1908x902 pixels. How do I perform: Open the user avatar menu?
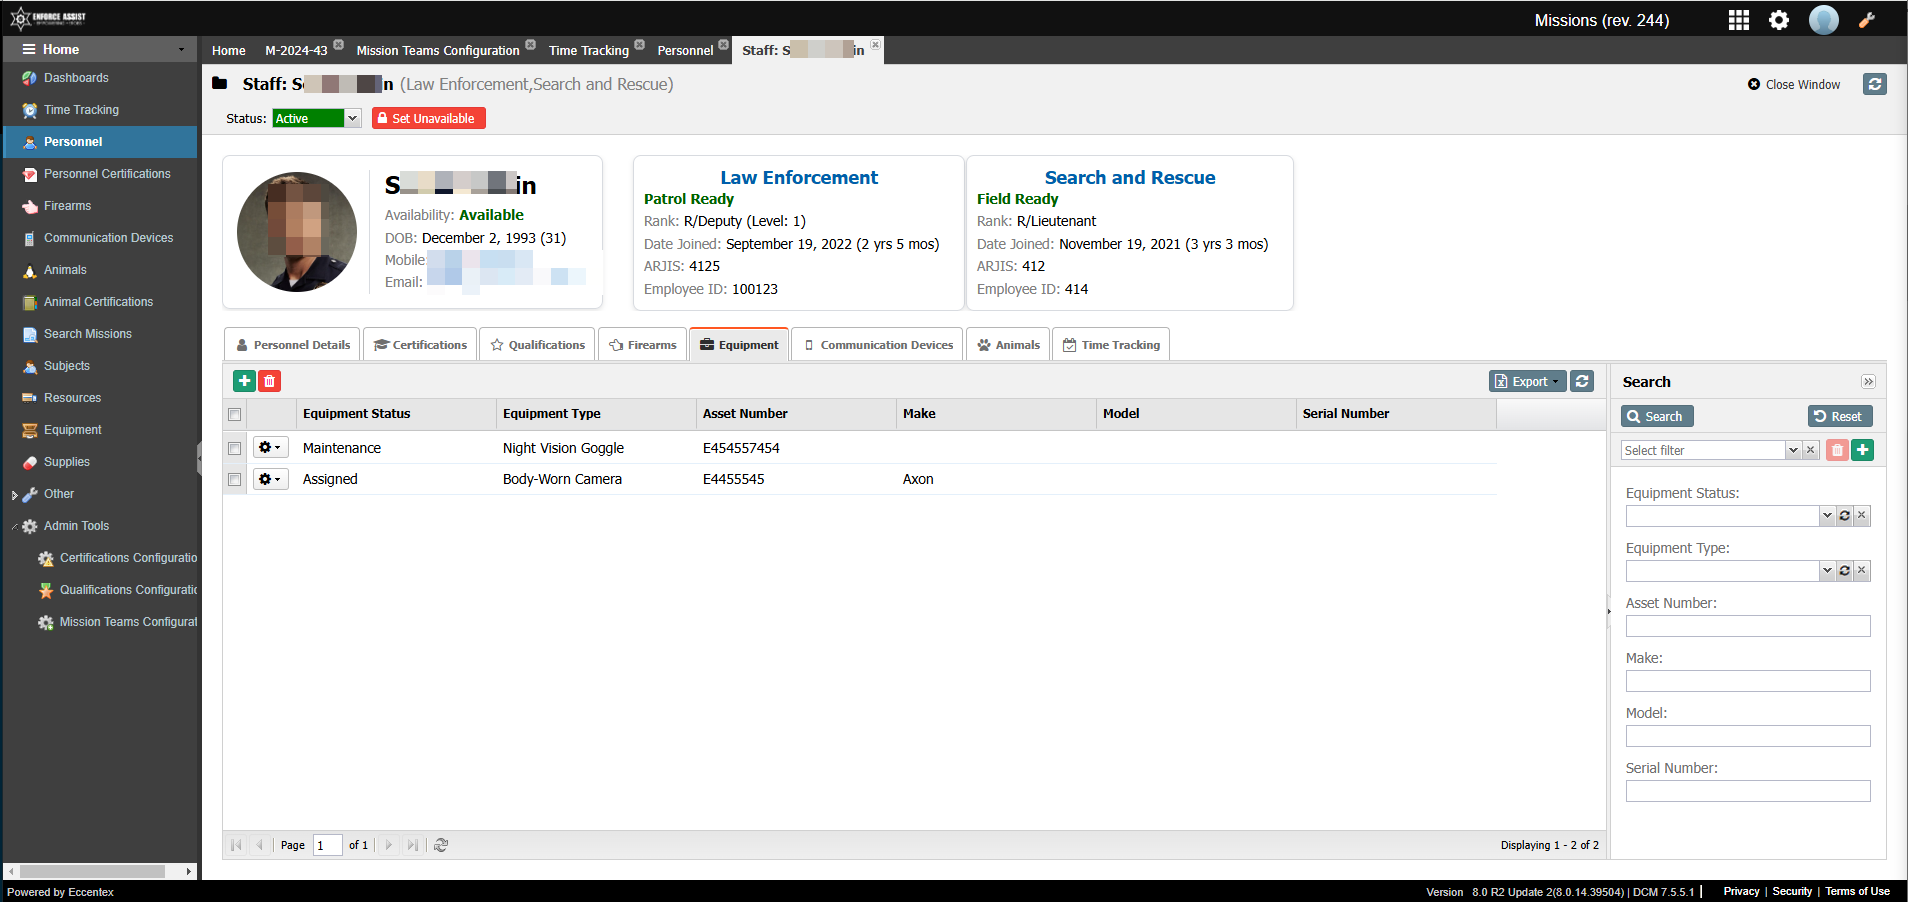(1824, 20)
